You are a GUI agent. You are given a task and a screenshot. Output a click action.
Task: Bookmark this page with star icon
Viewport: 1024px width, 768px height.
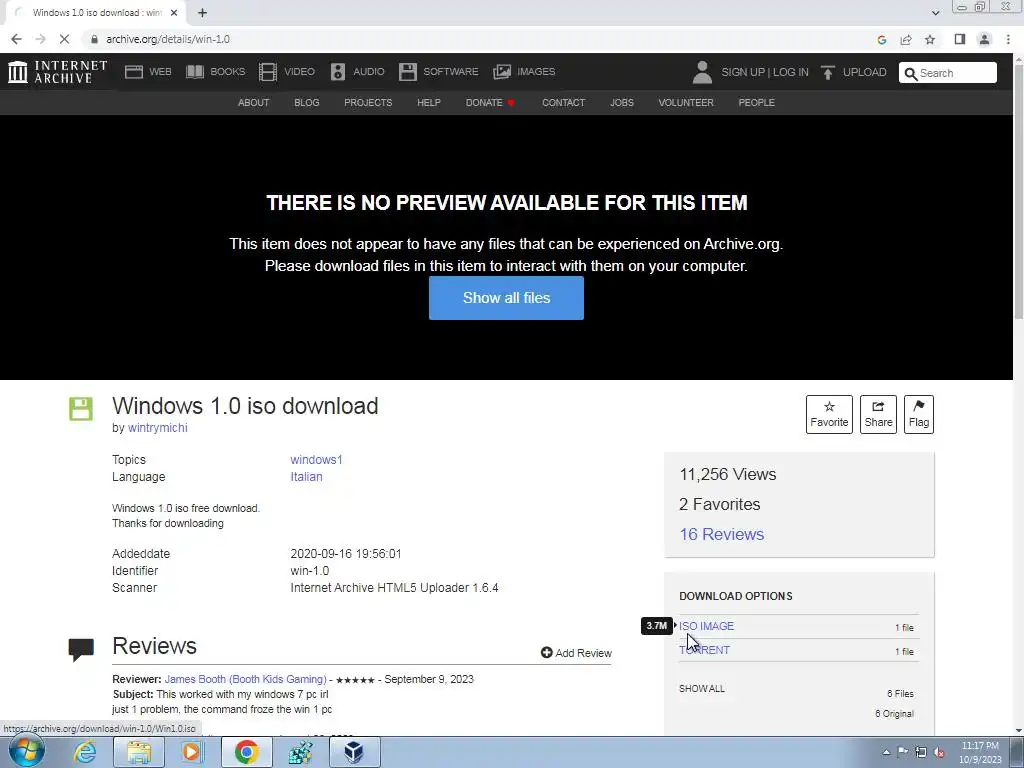tap(930, 40)
